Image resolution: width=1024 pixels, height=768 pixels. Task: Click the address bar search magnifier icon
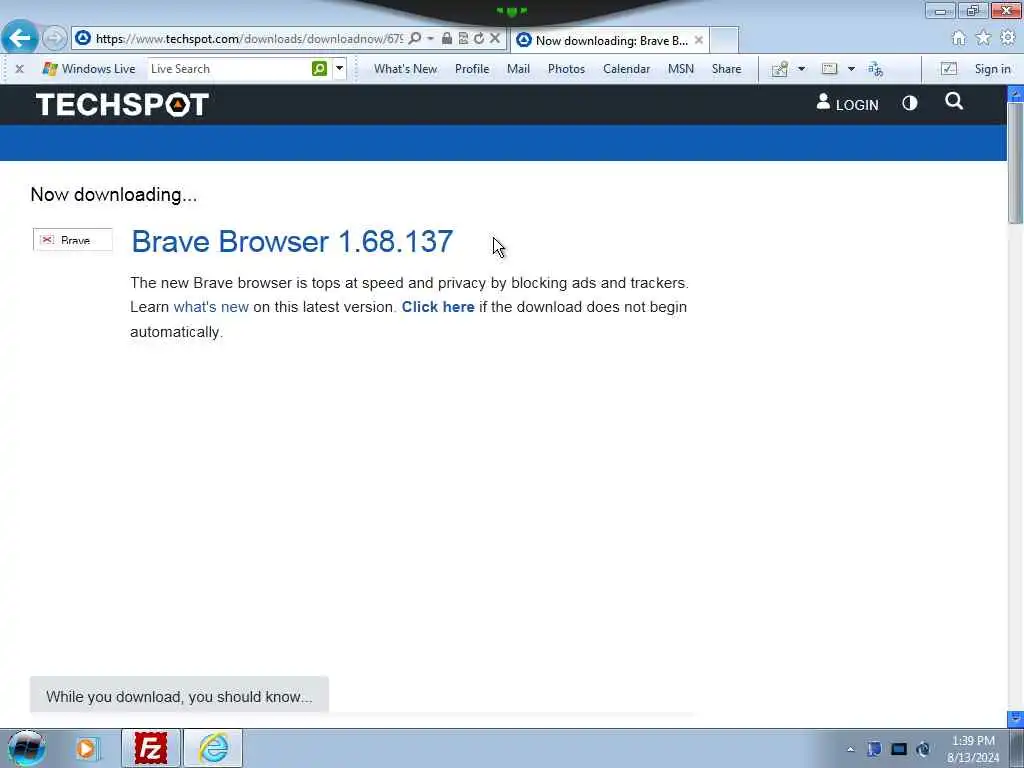[x=415, y=39]
